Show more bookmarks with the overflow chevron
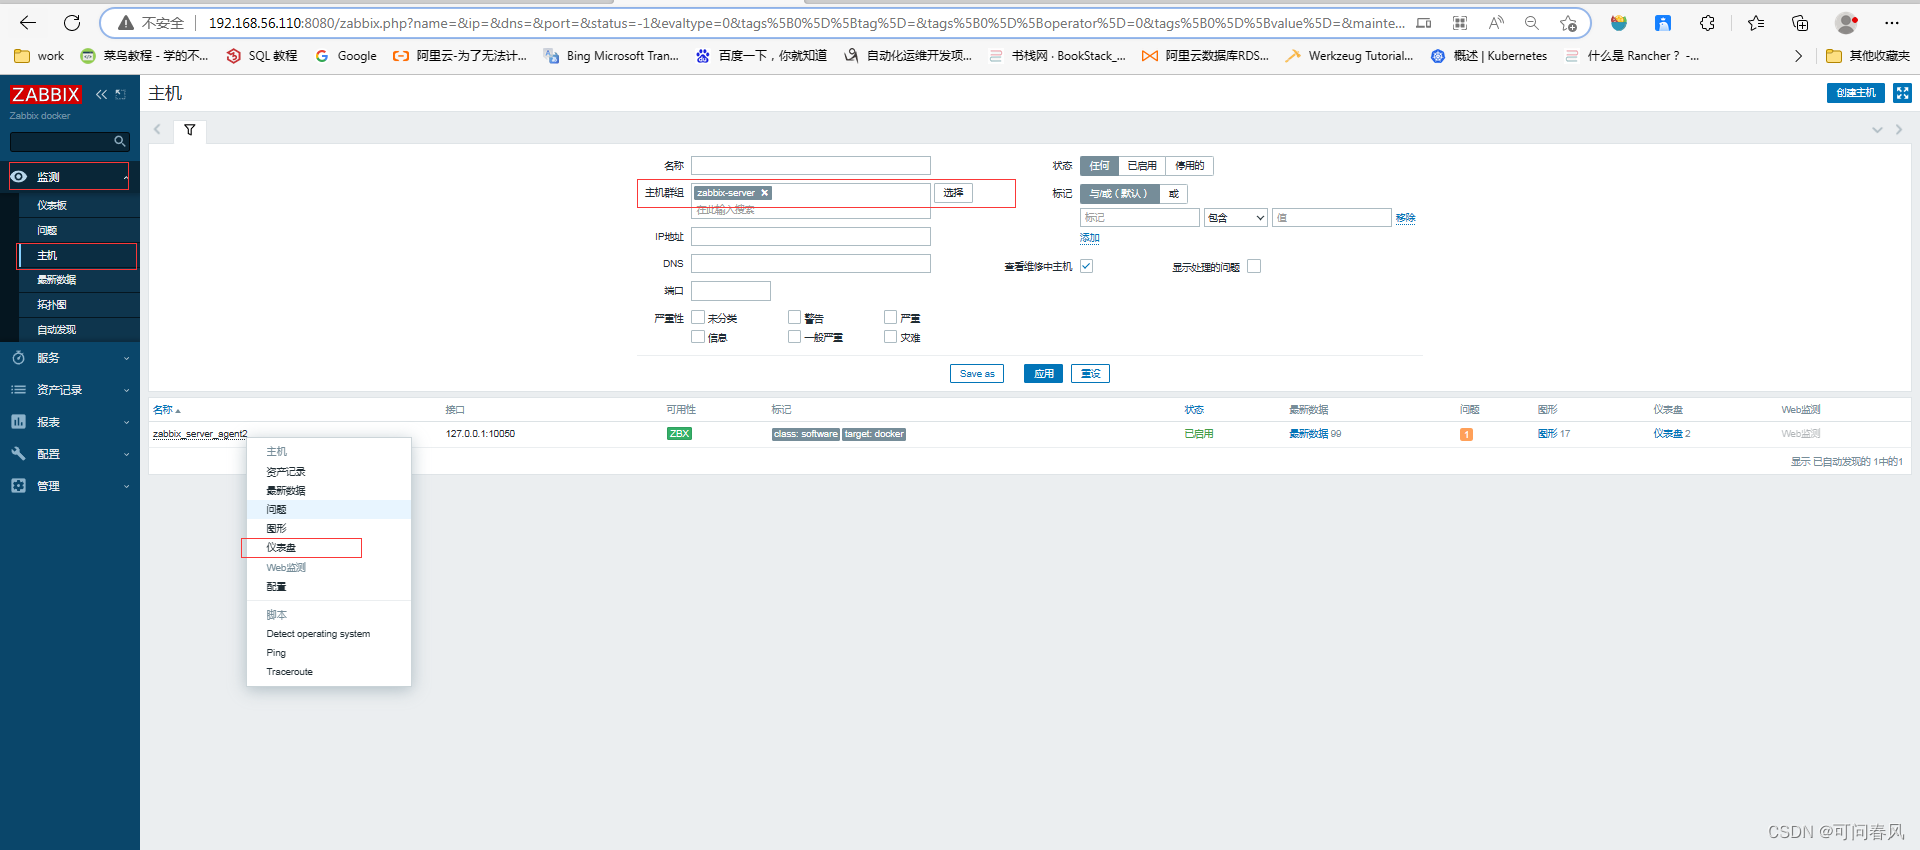Image resolution: width=1920 pixels, height=850 pixels. click(x=1798, y=56)
